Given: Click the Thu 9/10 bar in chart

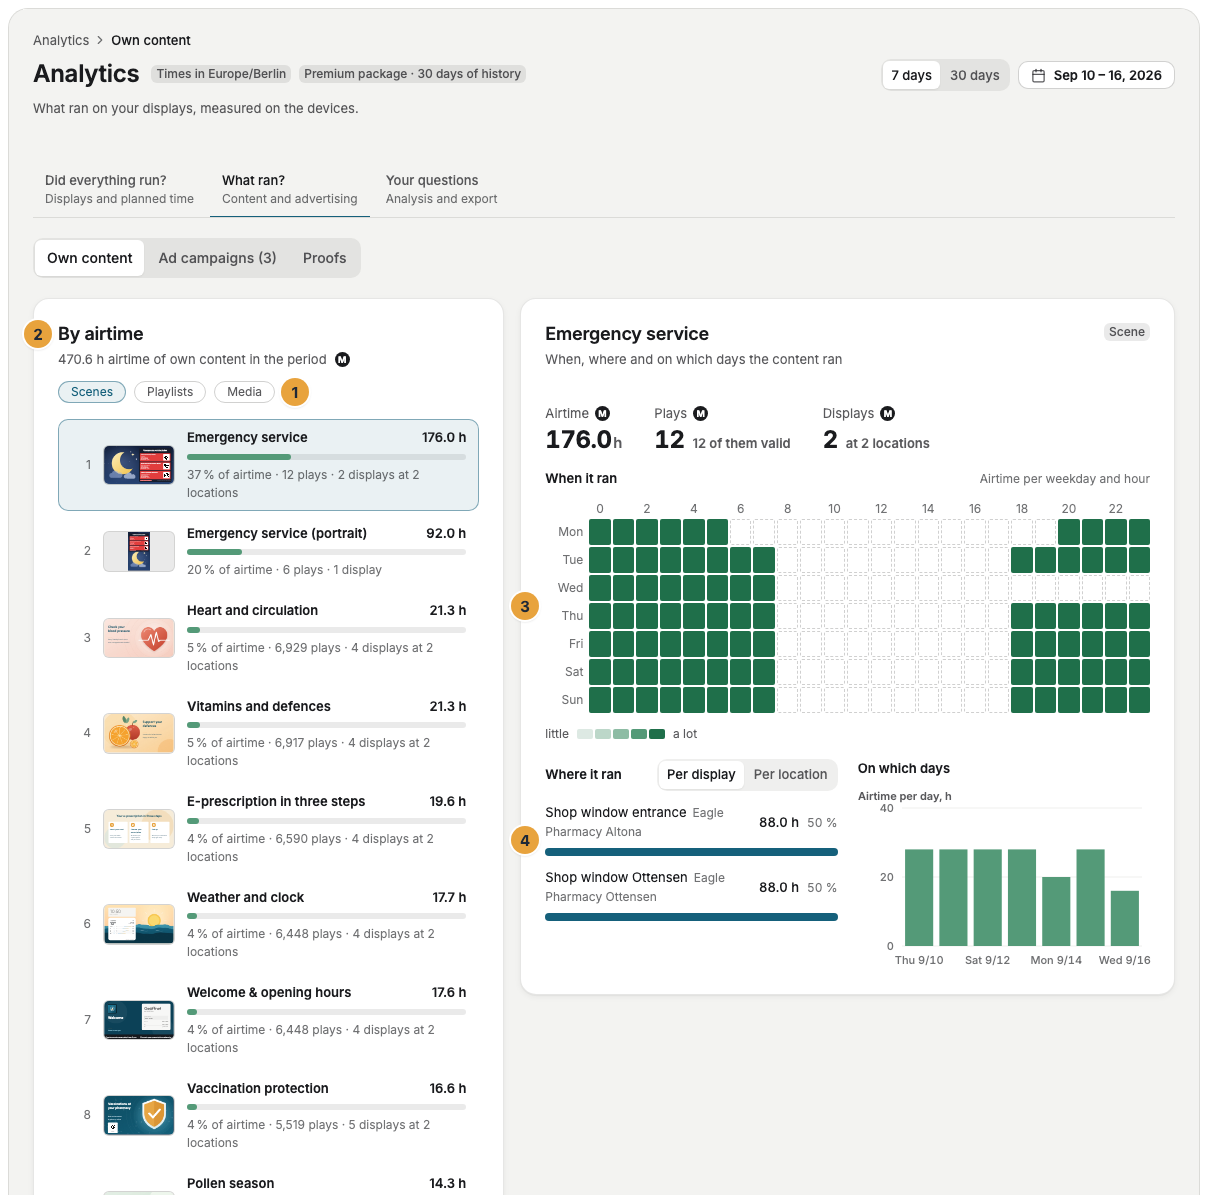Looking at the screenshot, I should [919, 897].
